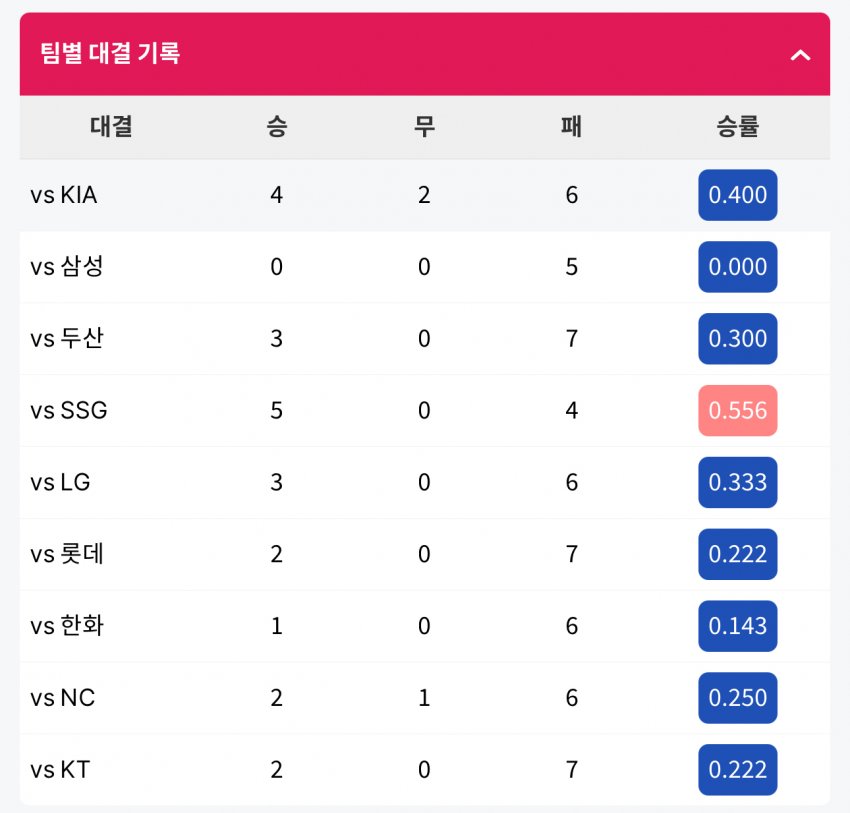Open the vs KIA matchup row
850x813 pixels.
point(425,195)
